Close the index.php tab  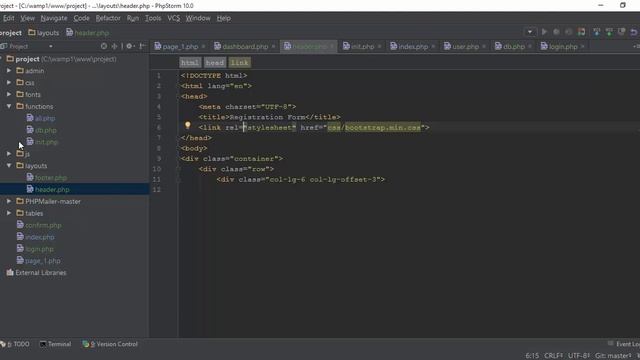[x=433, y=47]
